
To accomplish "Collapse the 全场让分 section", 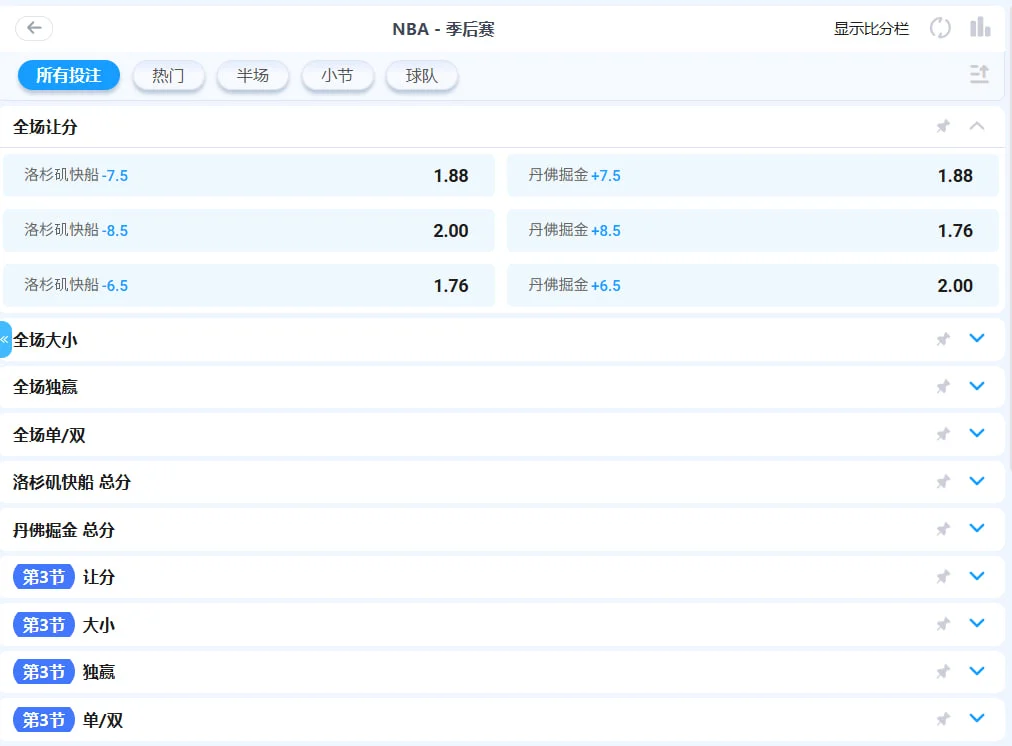I will pos(977,126).
